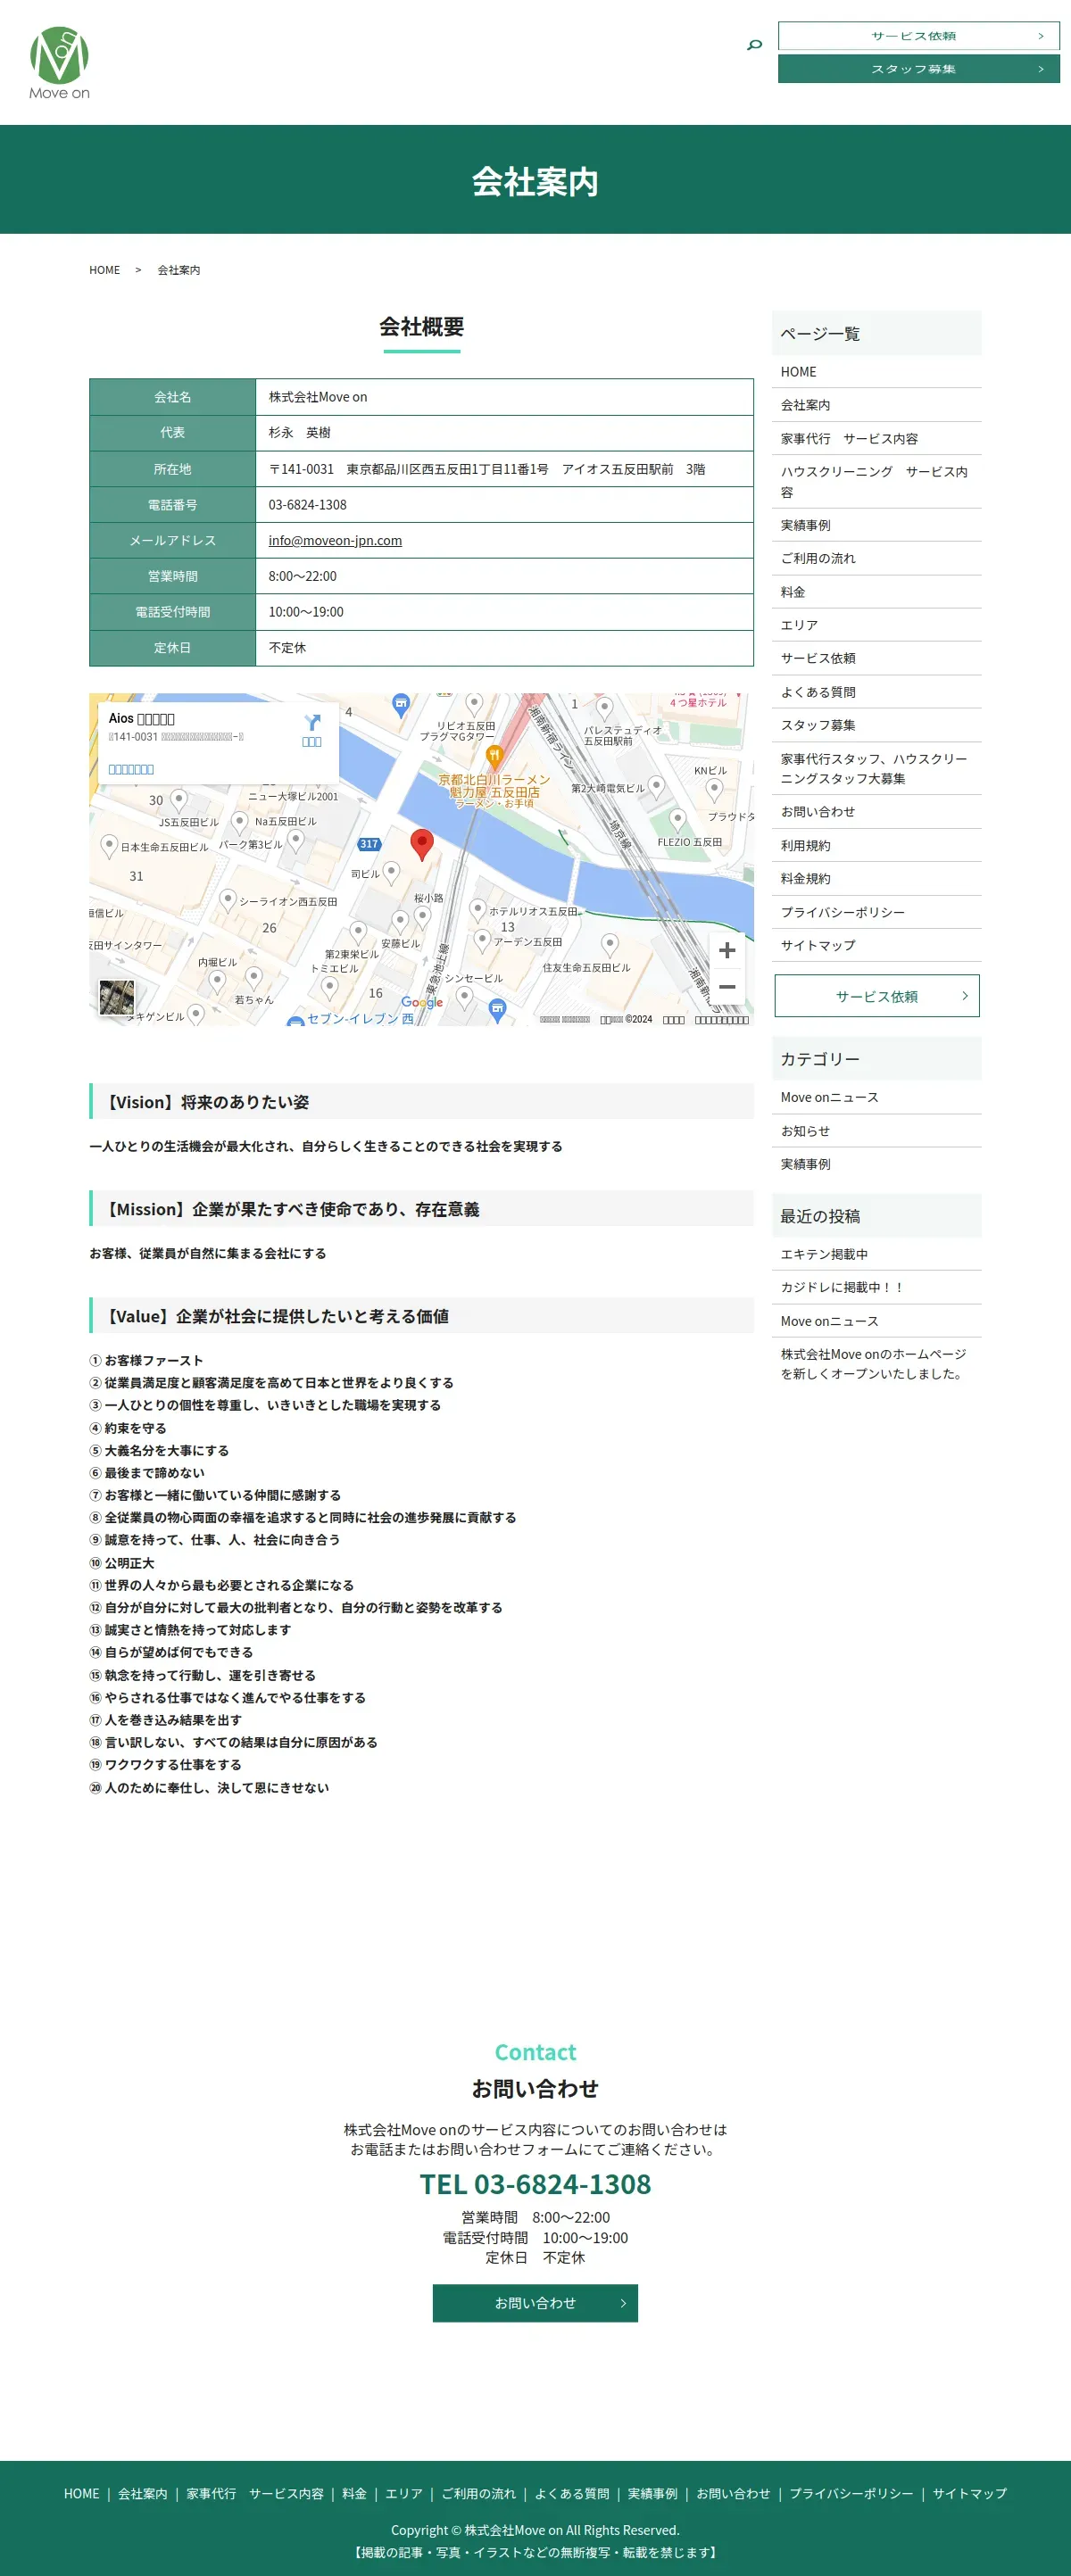The width and height of the screenshot is (1071, 2576).
Task: Click the セブン-イレブン marker on map
Action: click(x=296, y=1022)
